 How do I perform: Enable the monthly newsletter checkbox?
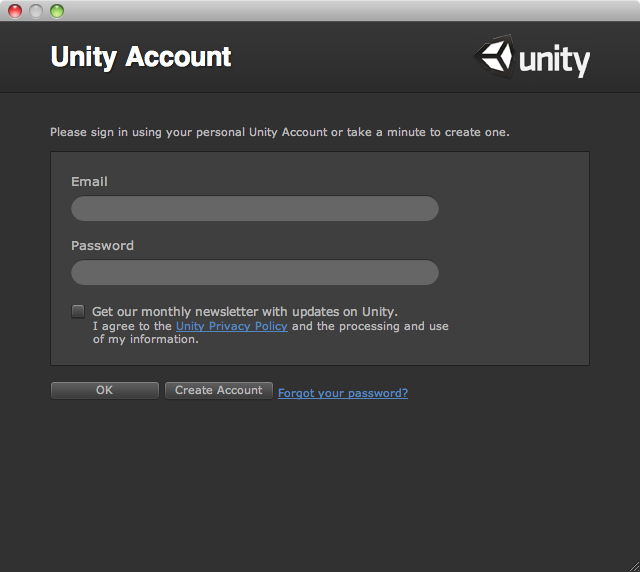coord(78,311)
